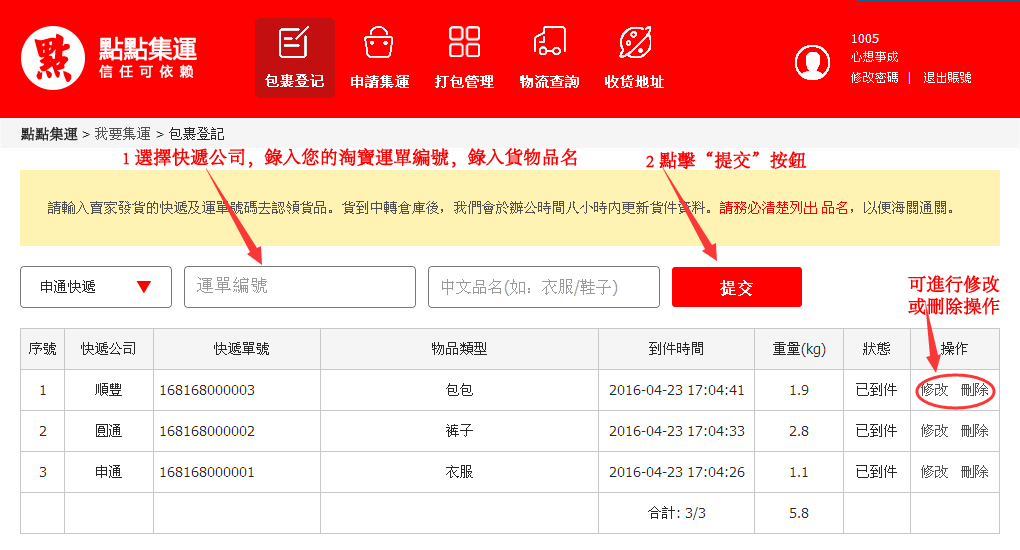The width and height of the screenshot is (1020, 550).
Task: Click 修改 for the 順豐 row
Action: click(934, 390)
